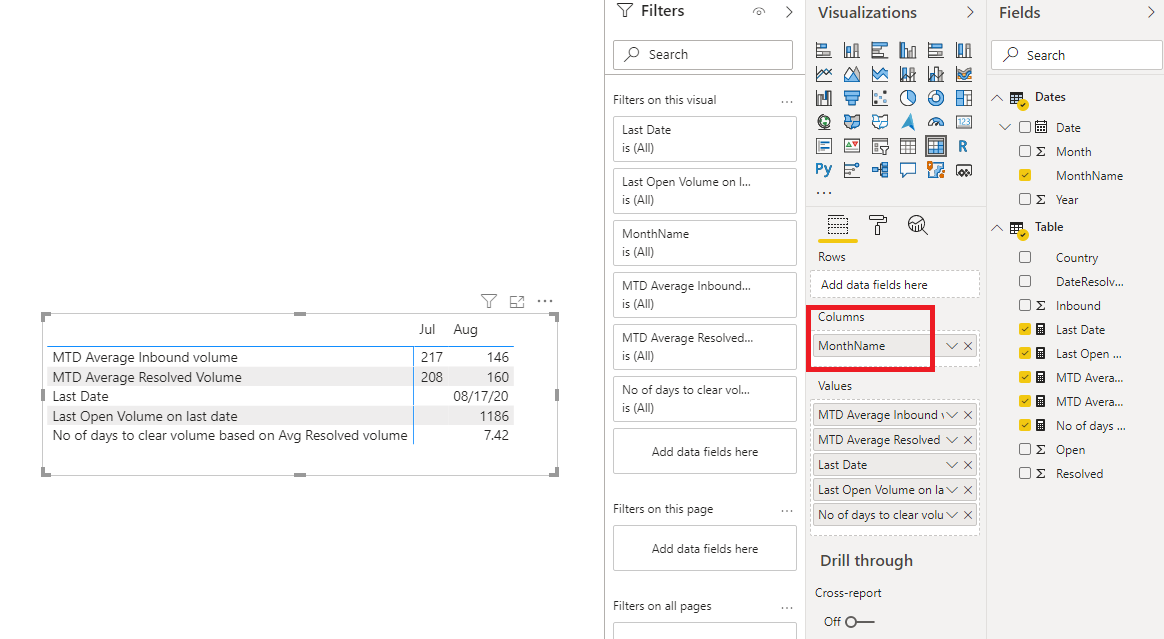Open the Last Date value field dropdown
This screenshot has height=639, width=1164.
952,465
